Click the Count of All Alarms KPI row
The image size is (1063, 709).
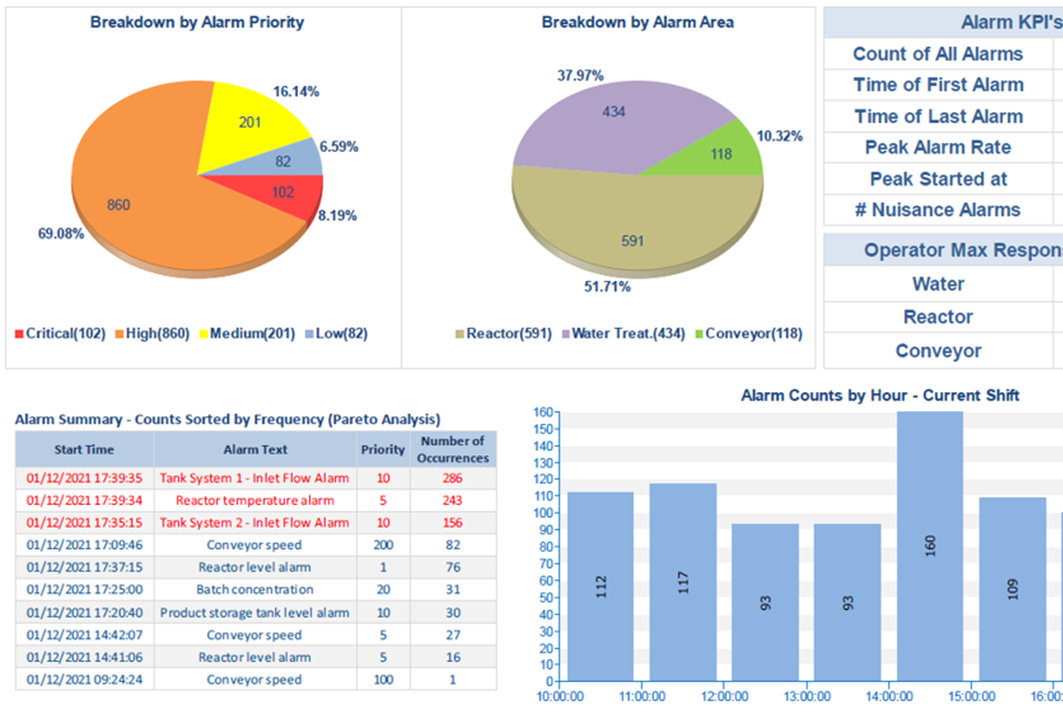click(943, 54)
